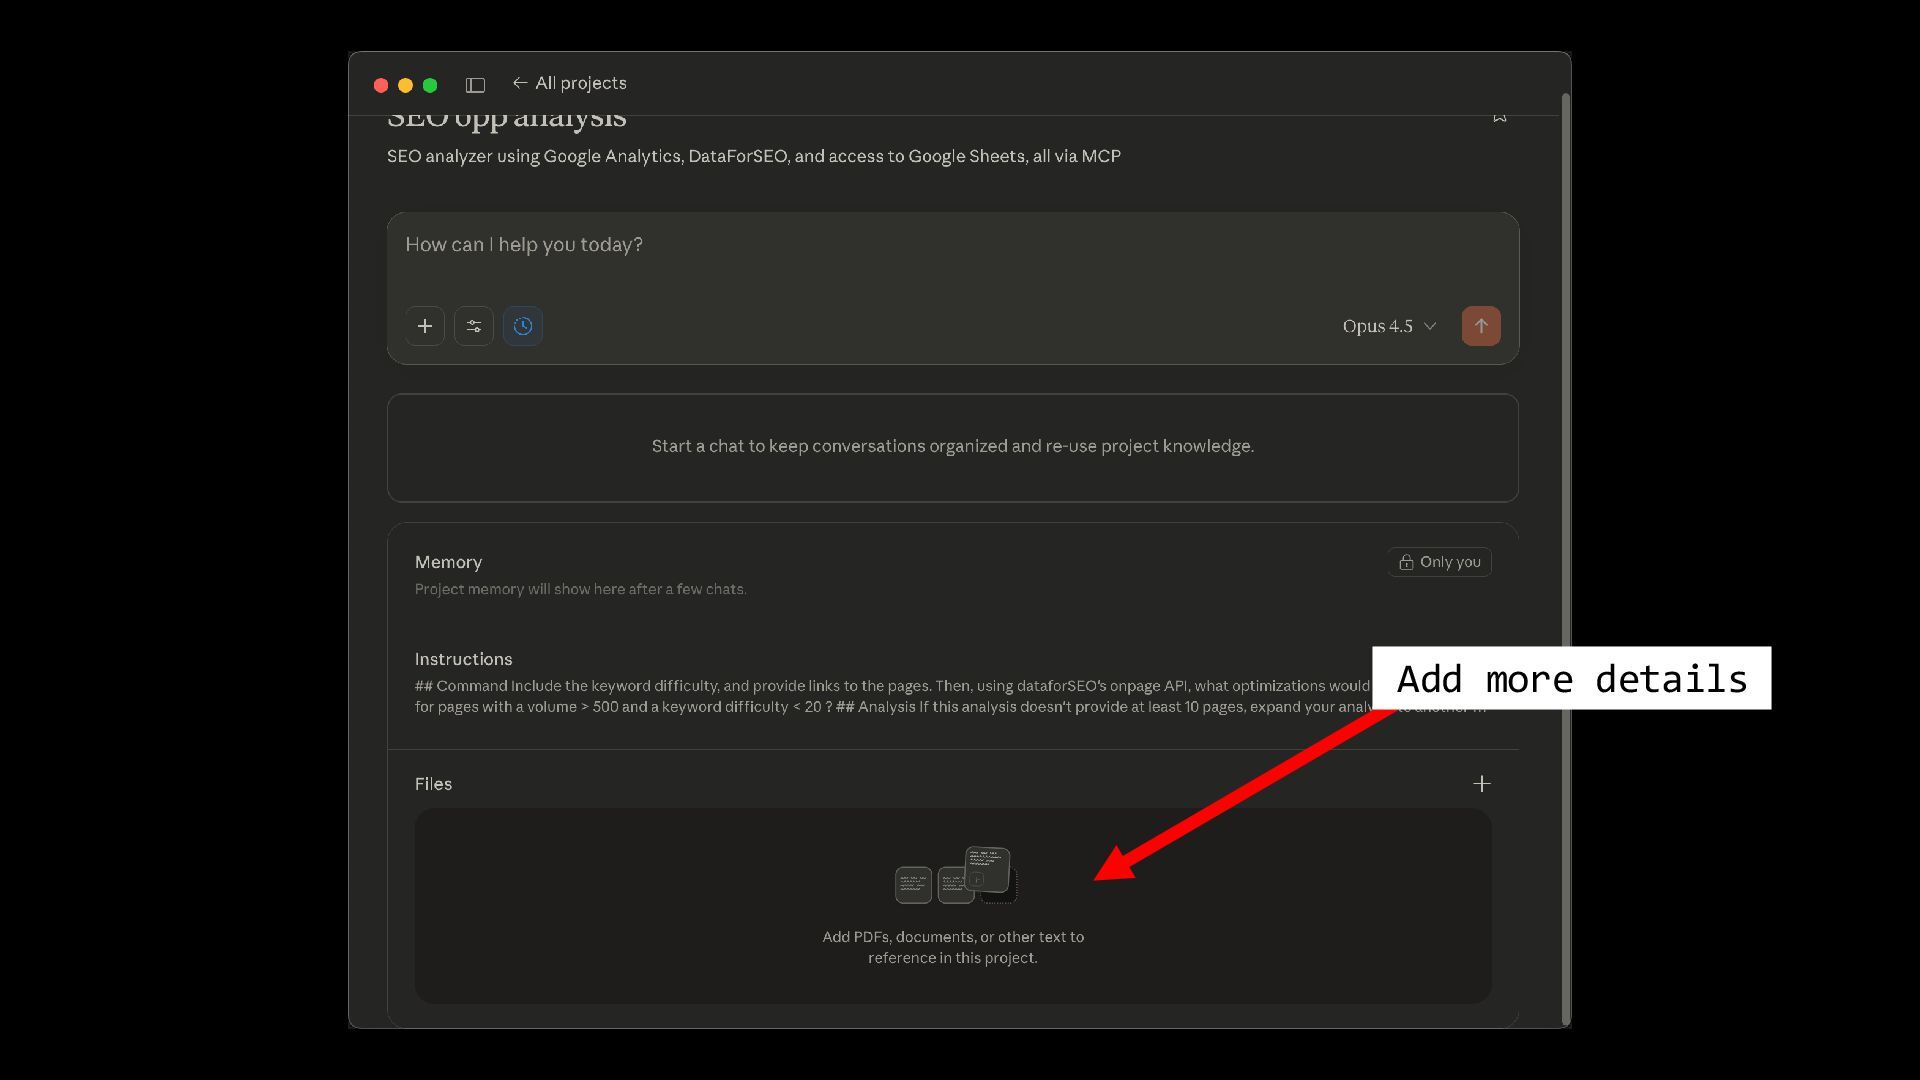Toggle the sidebar panel icon
Screen dimensions: 1920x1080
pos(475,85)
